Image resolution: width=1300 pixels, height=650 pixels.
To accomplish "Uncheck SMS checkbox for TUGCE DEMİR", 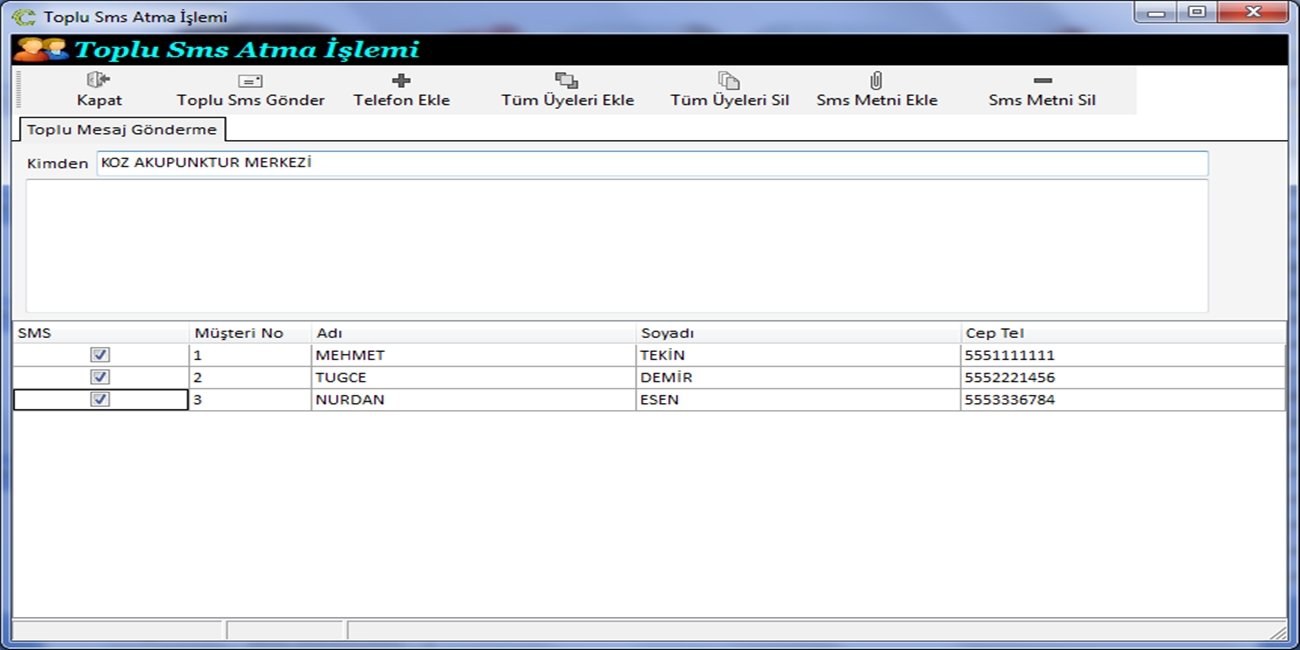I will (100, 377).
